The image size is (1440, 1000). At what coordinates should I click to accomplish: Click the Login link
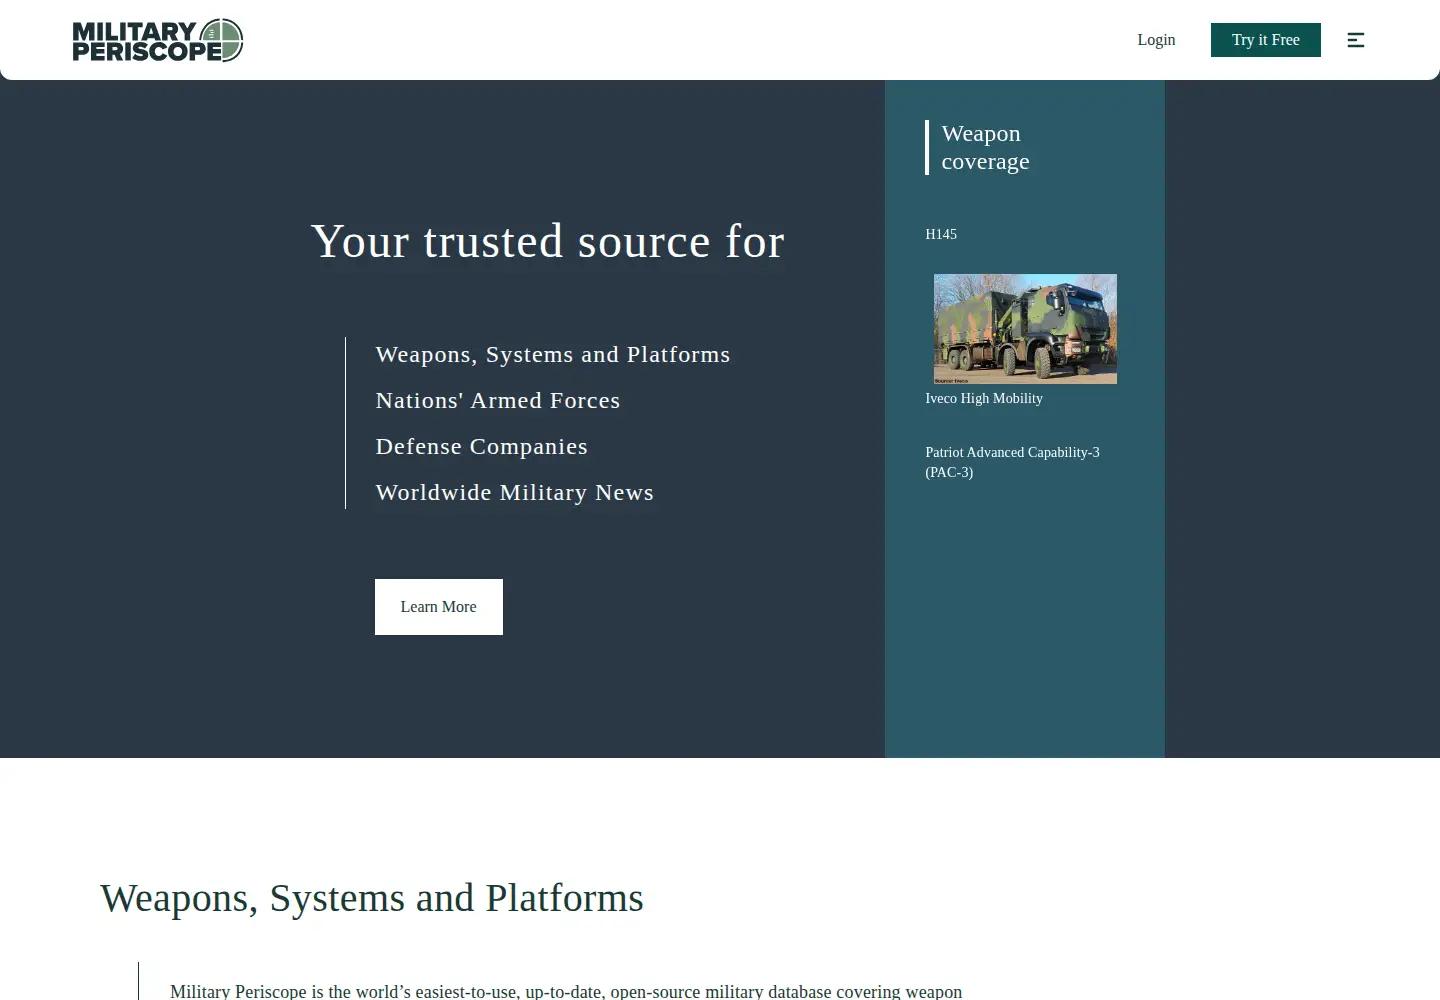(x=1156, y=40)
